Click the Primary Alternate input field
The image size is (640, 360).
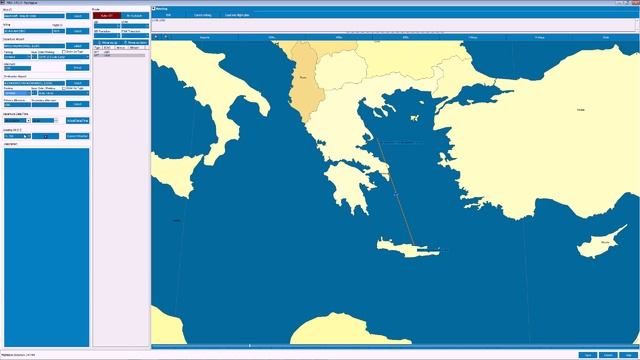point(17,104)
